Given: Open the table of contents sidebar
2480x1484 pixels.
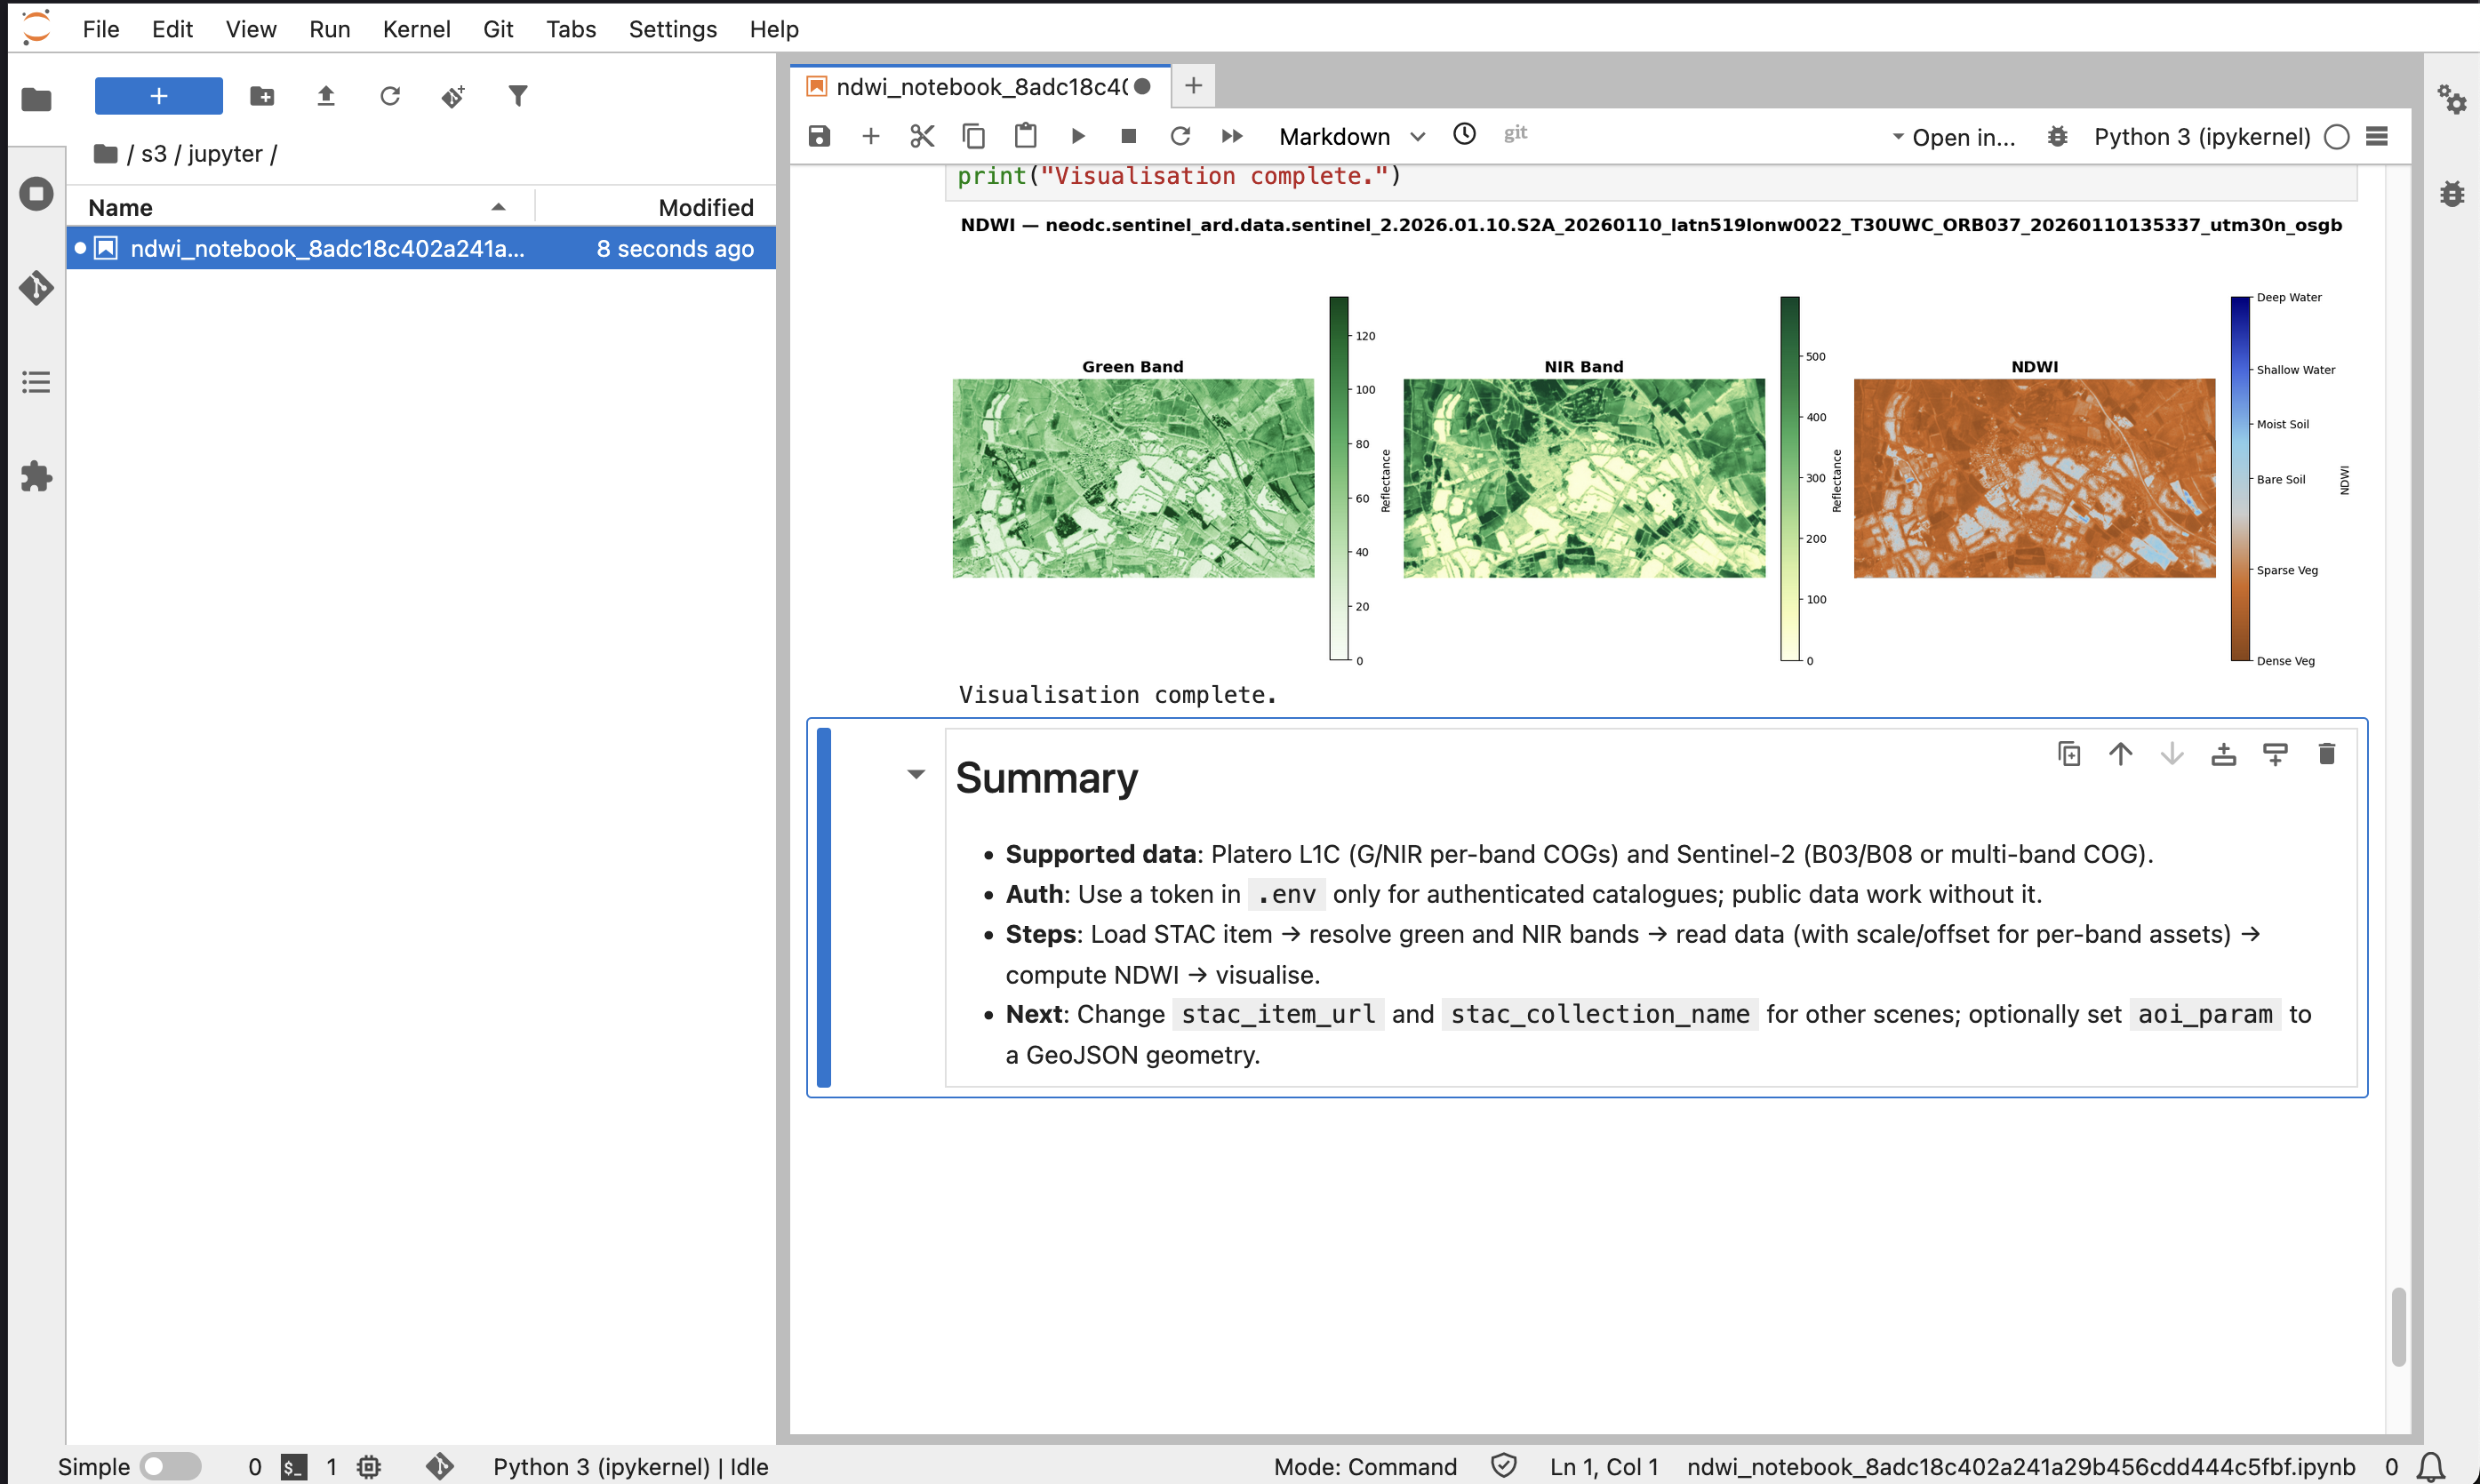Looking at the screenshot, I should point(36,381).
